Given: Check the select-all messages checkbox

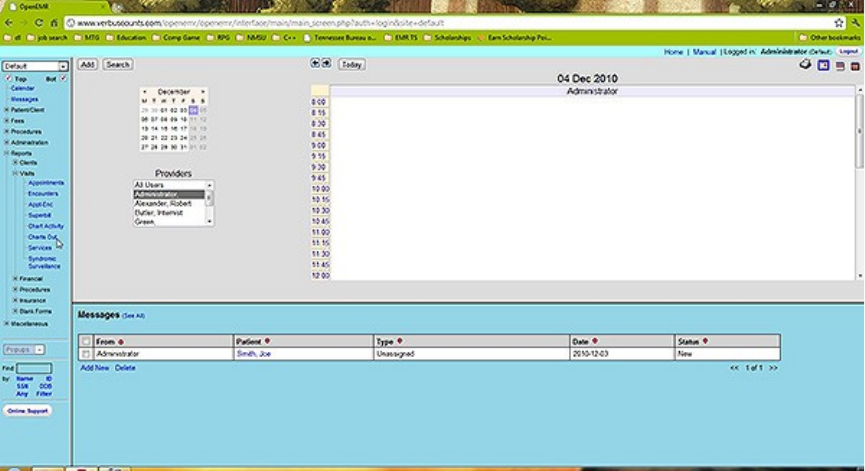Looking at the screenshot, I should tap(86, 341).
